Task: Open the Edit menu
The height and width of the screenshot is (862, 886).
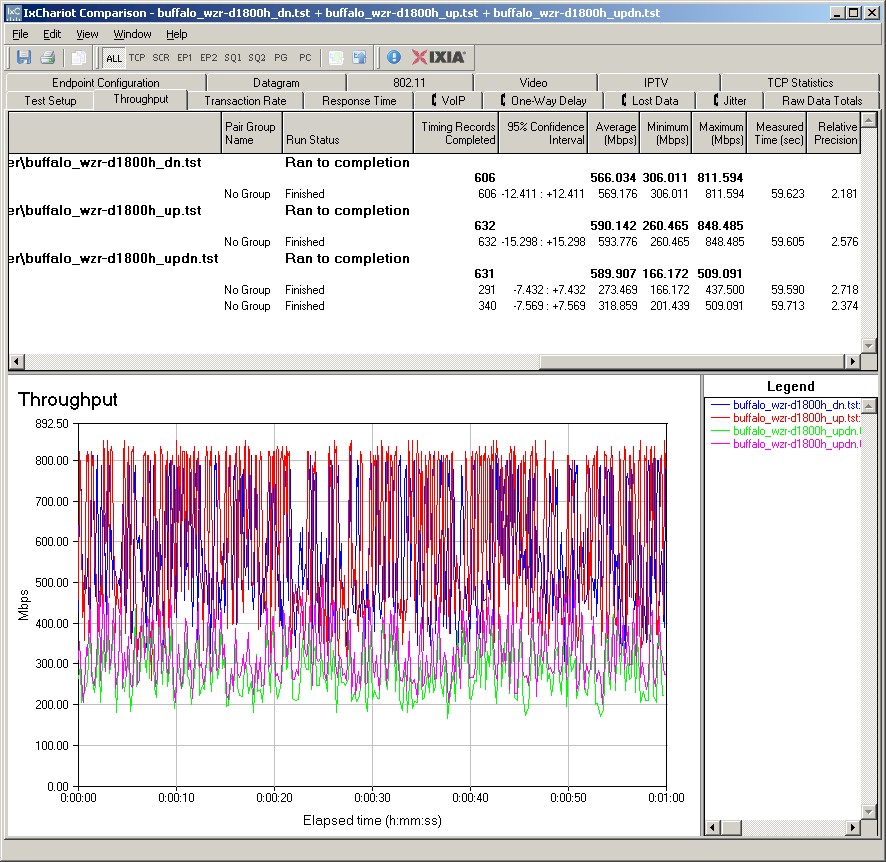Action: click(x=52, y=34)
